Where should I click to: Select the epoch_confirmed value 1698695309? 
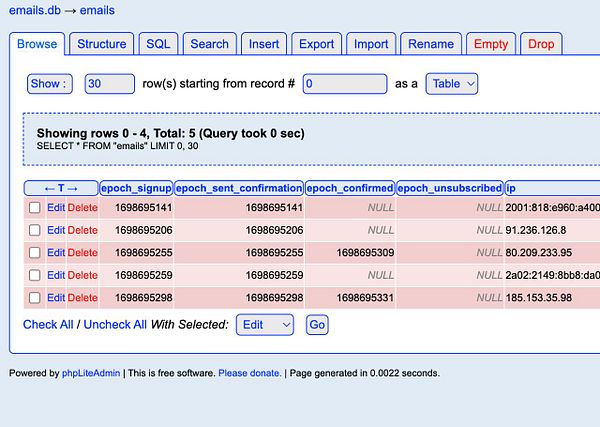(365, 253)
